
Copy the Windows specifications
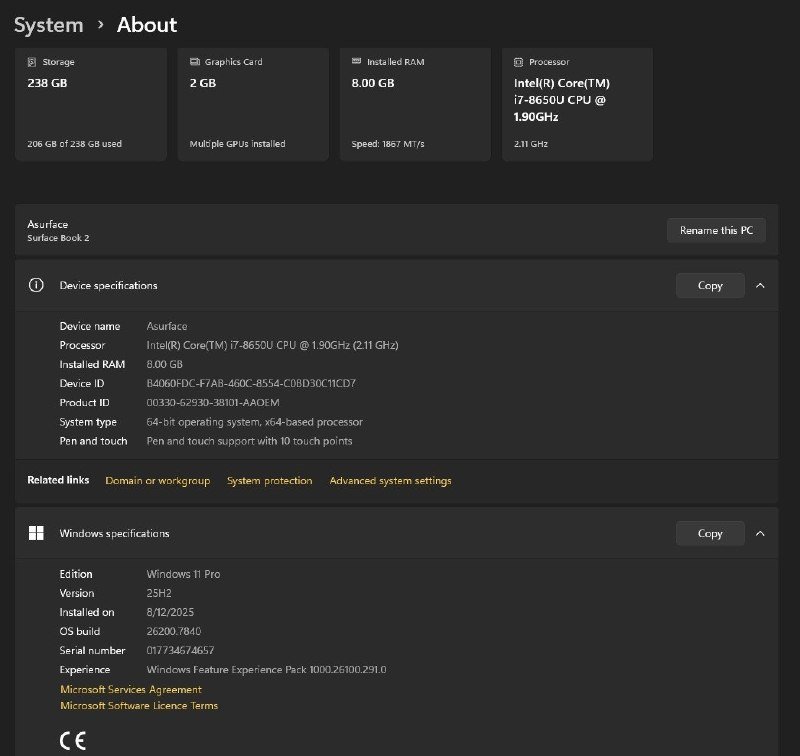pos(710,534)
